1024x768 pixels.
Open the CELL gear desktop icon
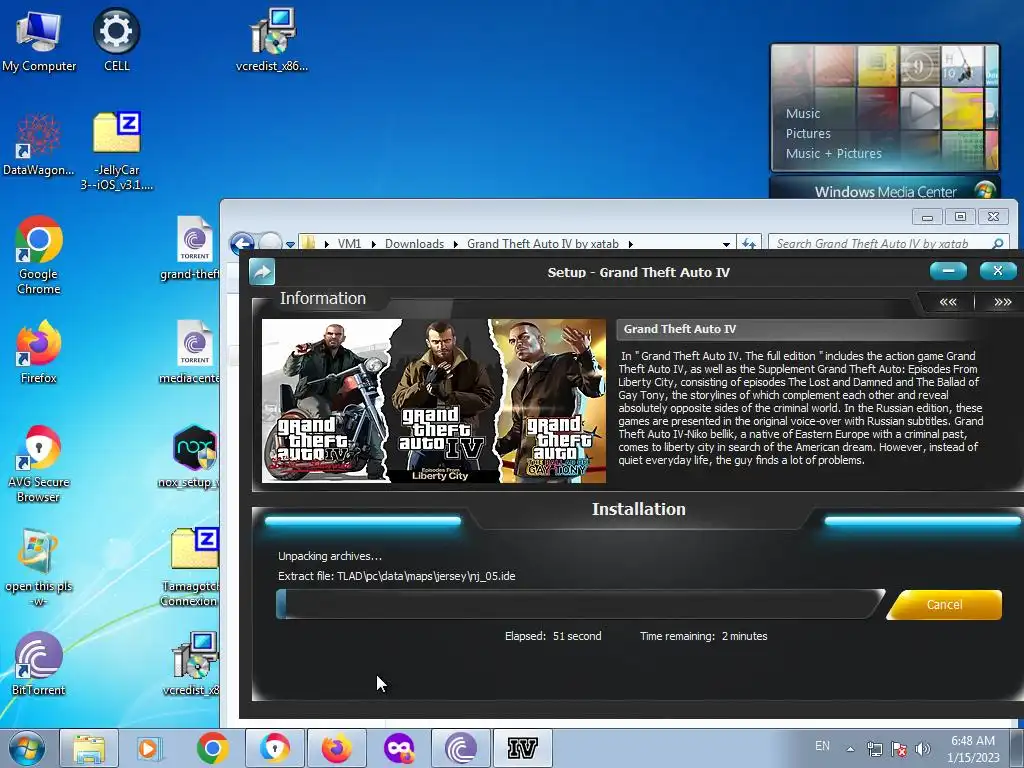click(116, 40)
